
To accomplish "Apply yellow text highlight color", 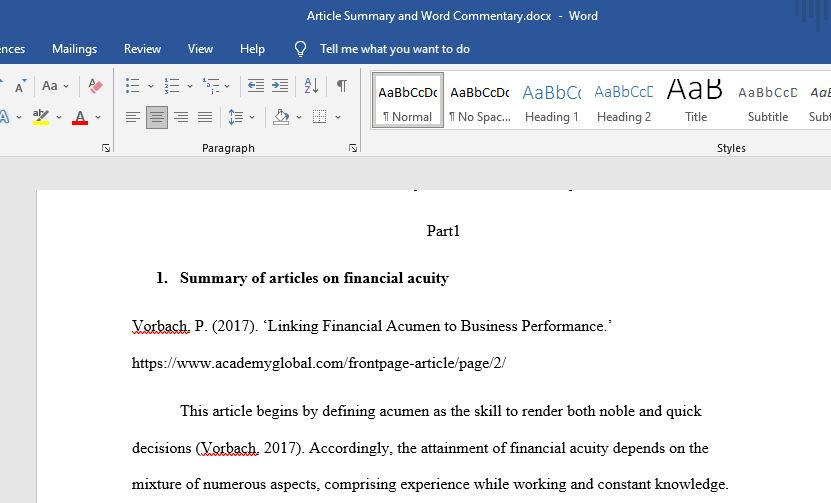I will point(41,117).
